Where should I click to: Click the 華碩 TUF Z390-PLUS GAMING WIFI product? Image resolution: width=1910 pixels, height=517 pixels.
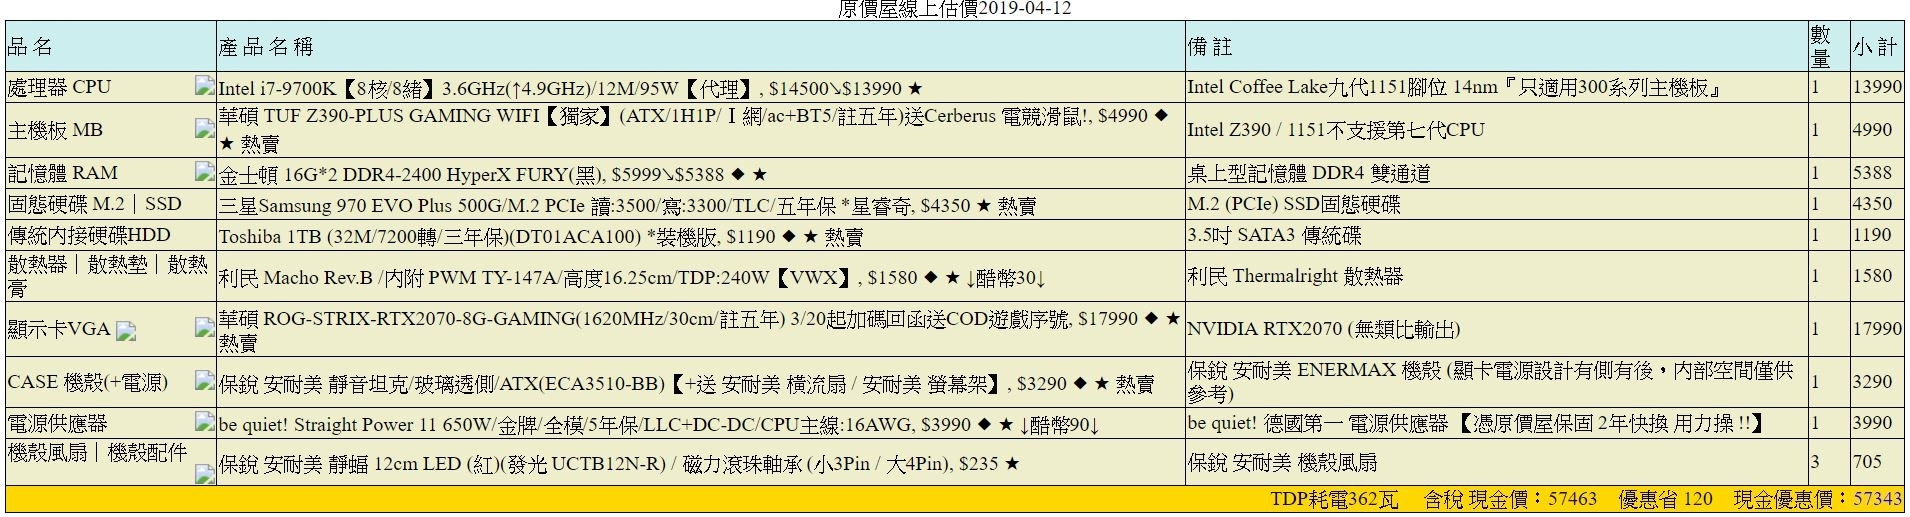694,130
